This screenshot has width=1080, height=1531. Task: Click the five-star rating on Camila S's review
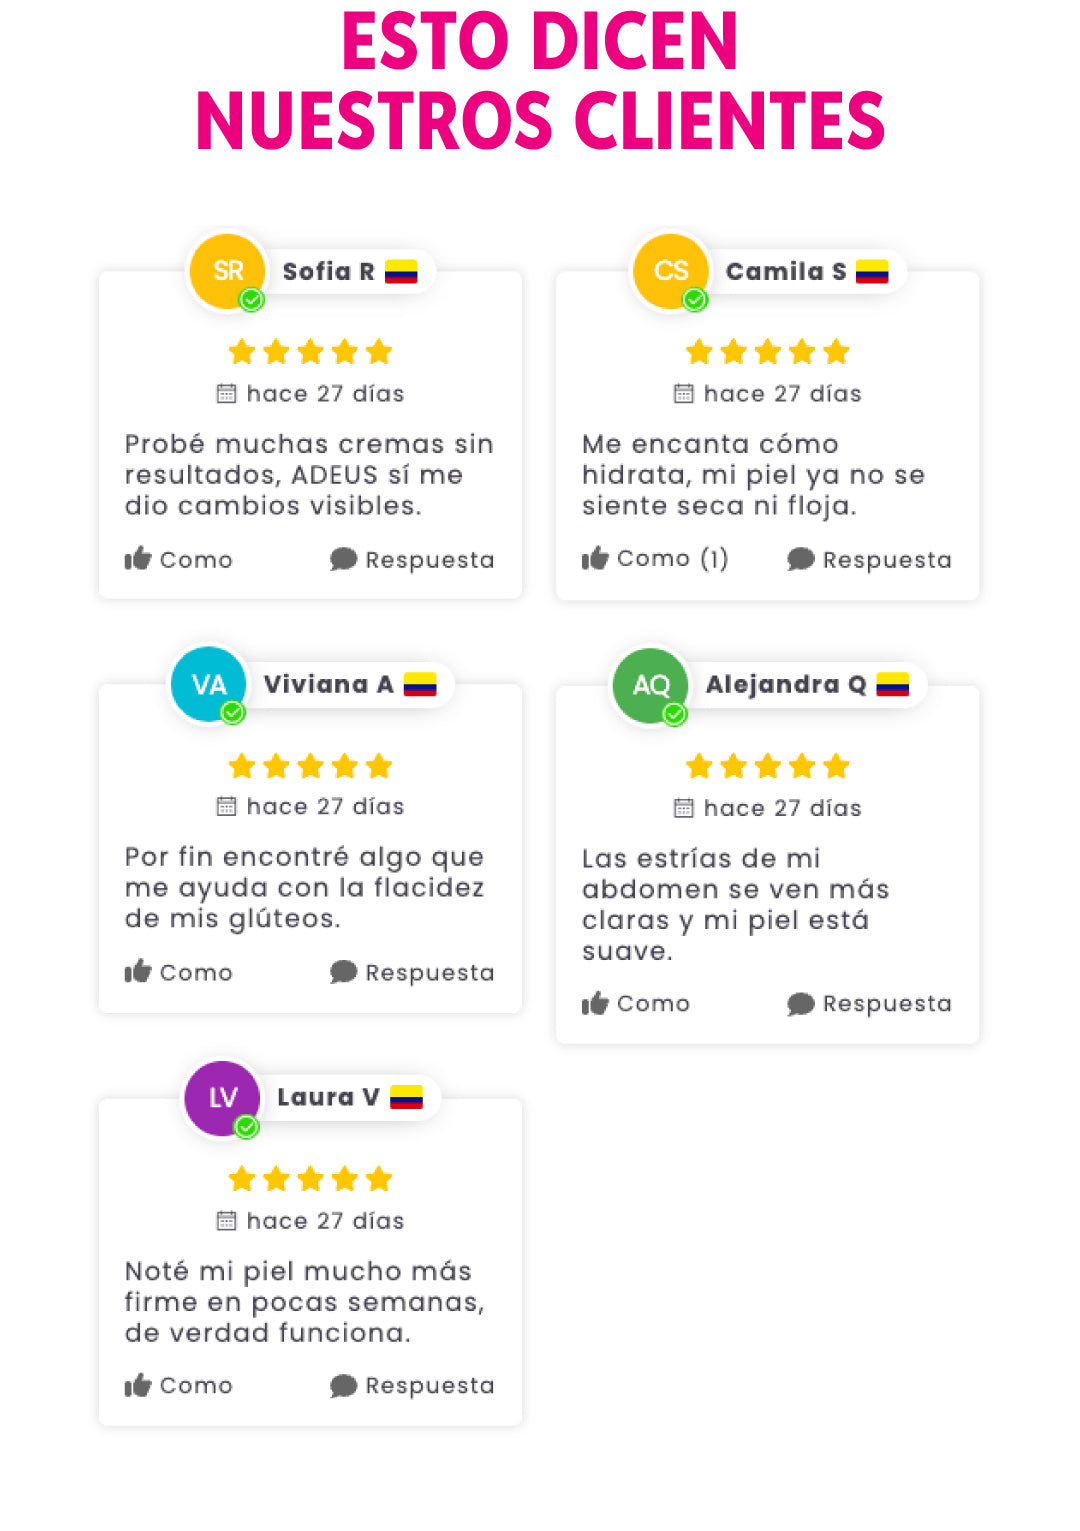pos(767,352)
